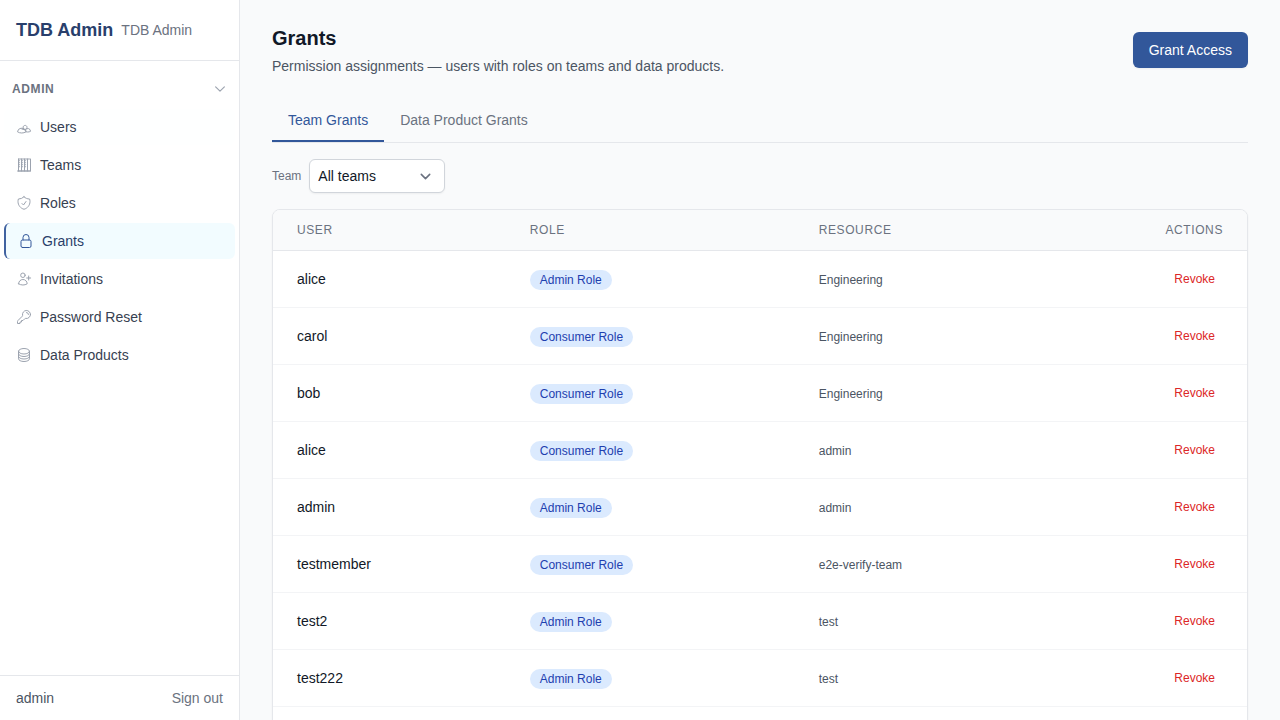Open Roles page in sidebar
Screen dimensions: 1280x720
click(120, 203)
